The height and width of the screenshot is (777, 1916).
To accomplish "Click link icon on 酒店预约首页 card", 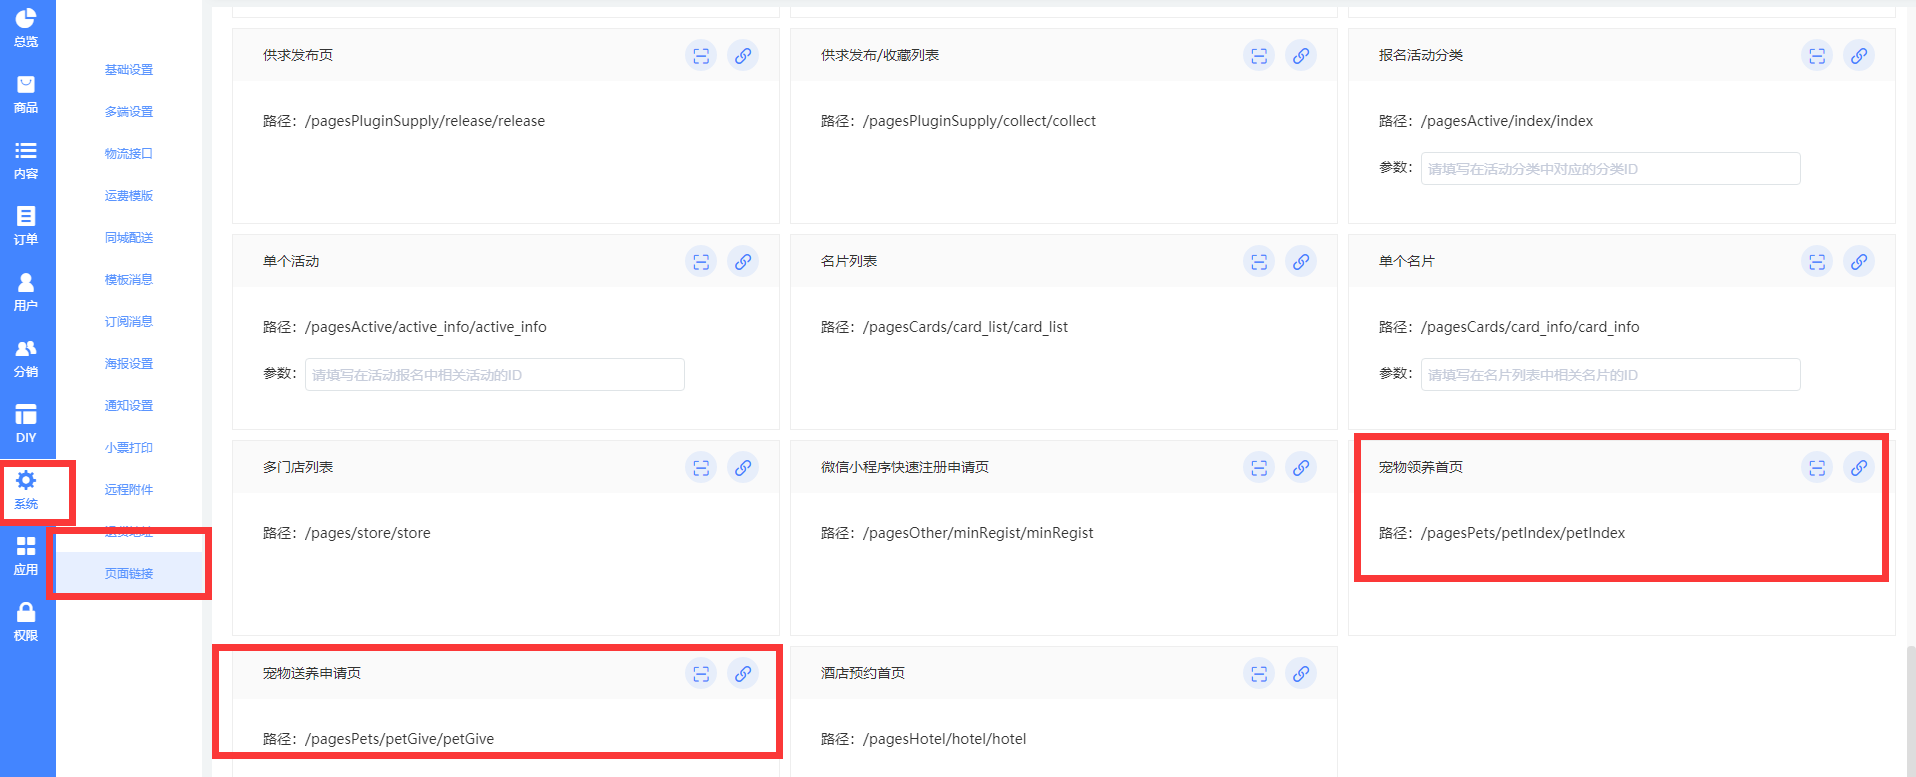I will [1301, 674].
